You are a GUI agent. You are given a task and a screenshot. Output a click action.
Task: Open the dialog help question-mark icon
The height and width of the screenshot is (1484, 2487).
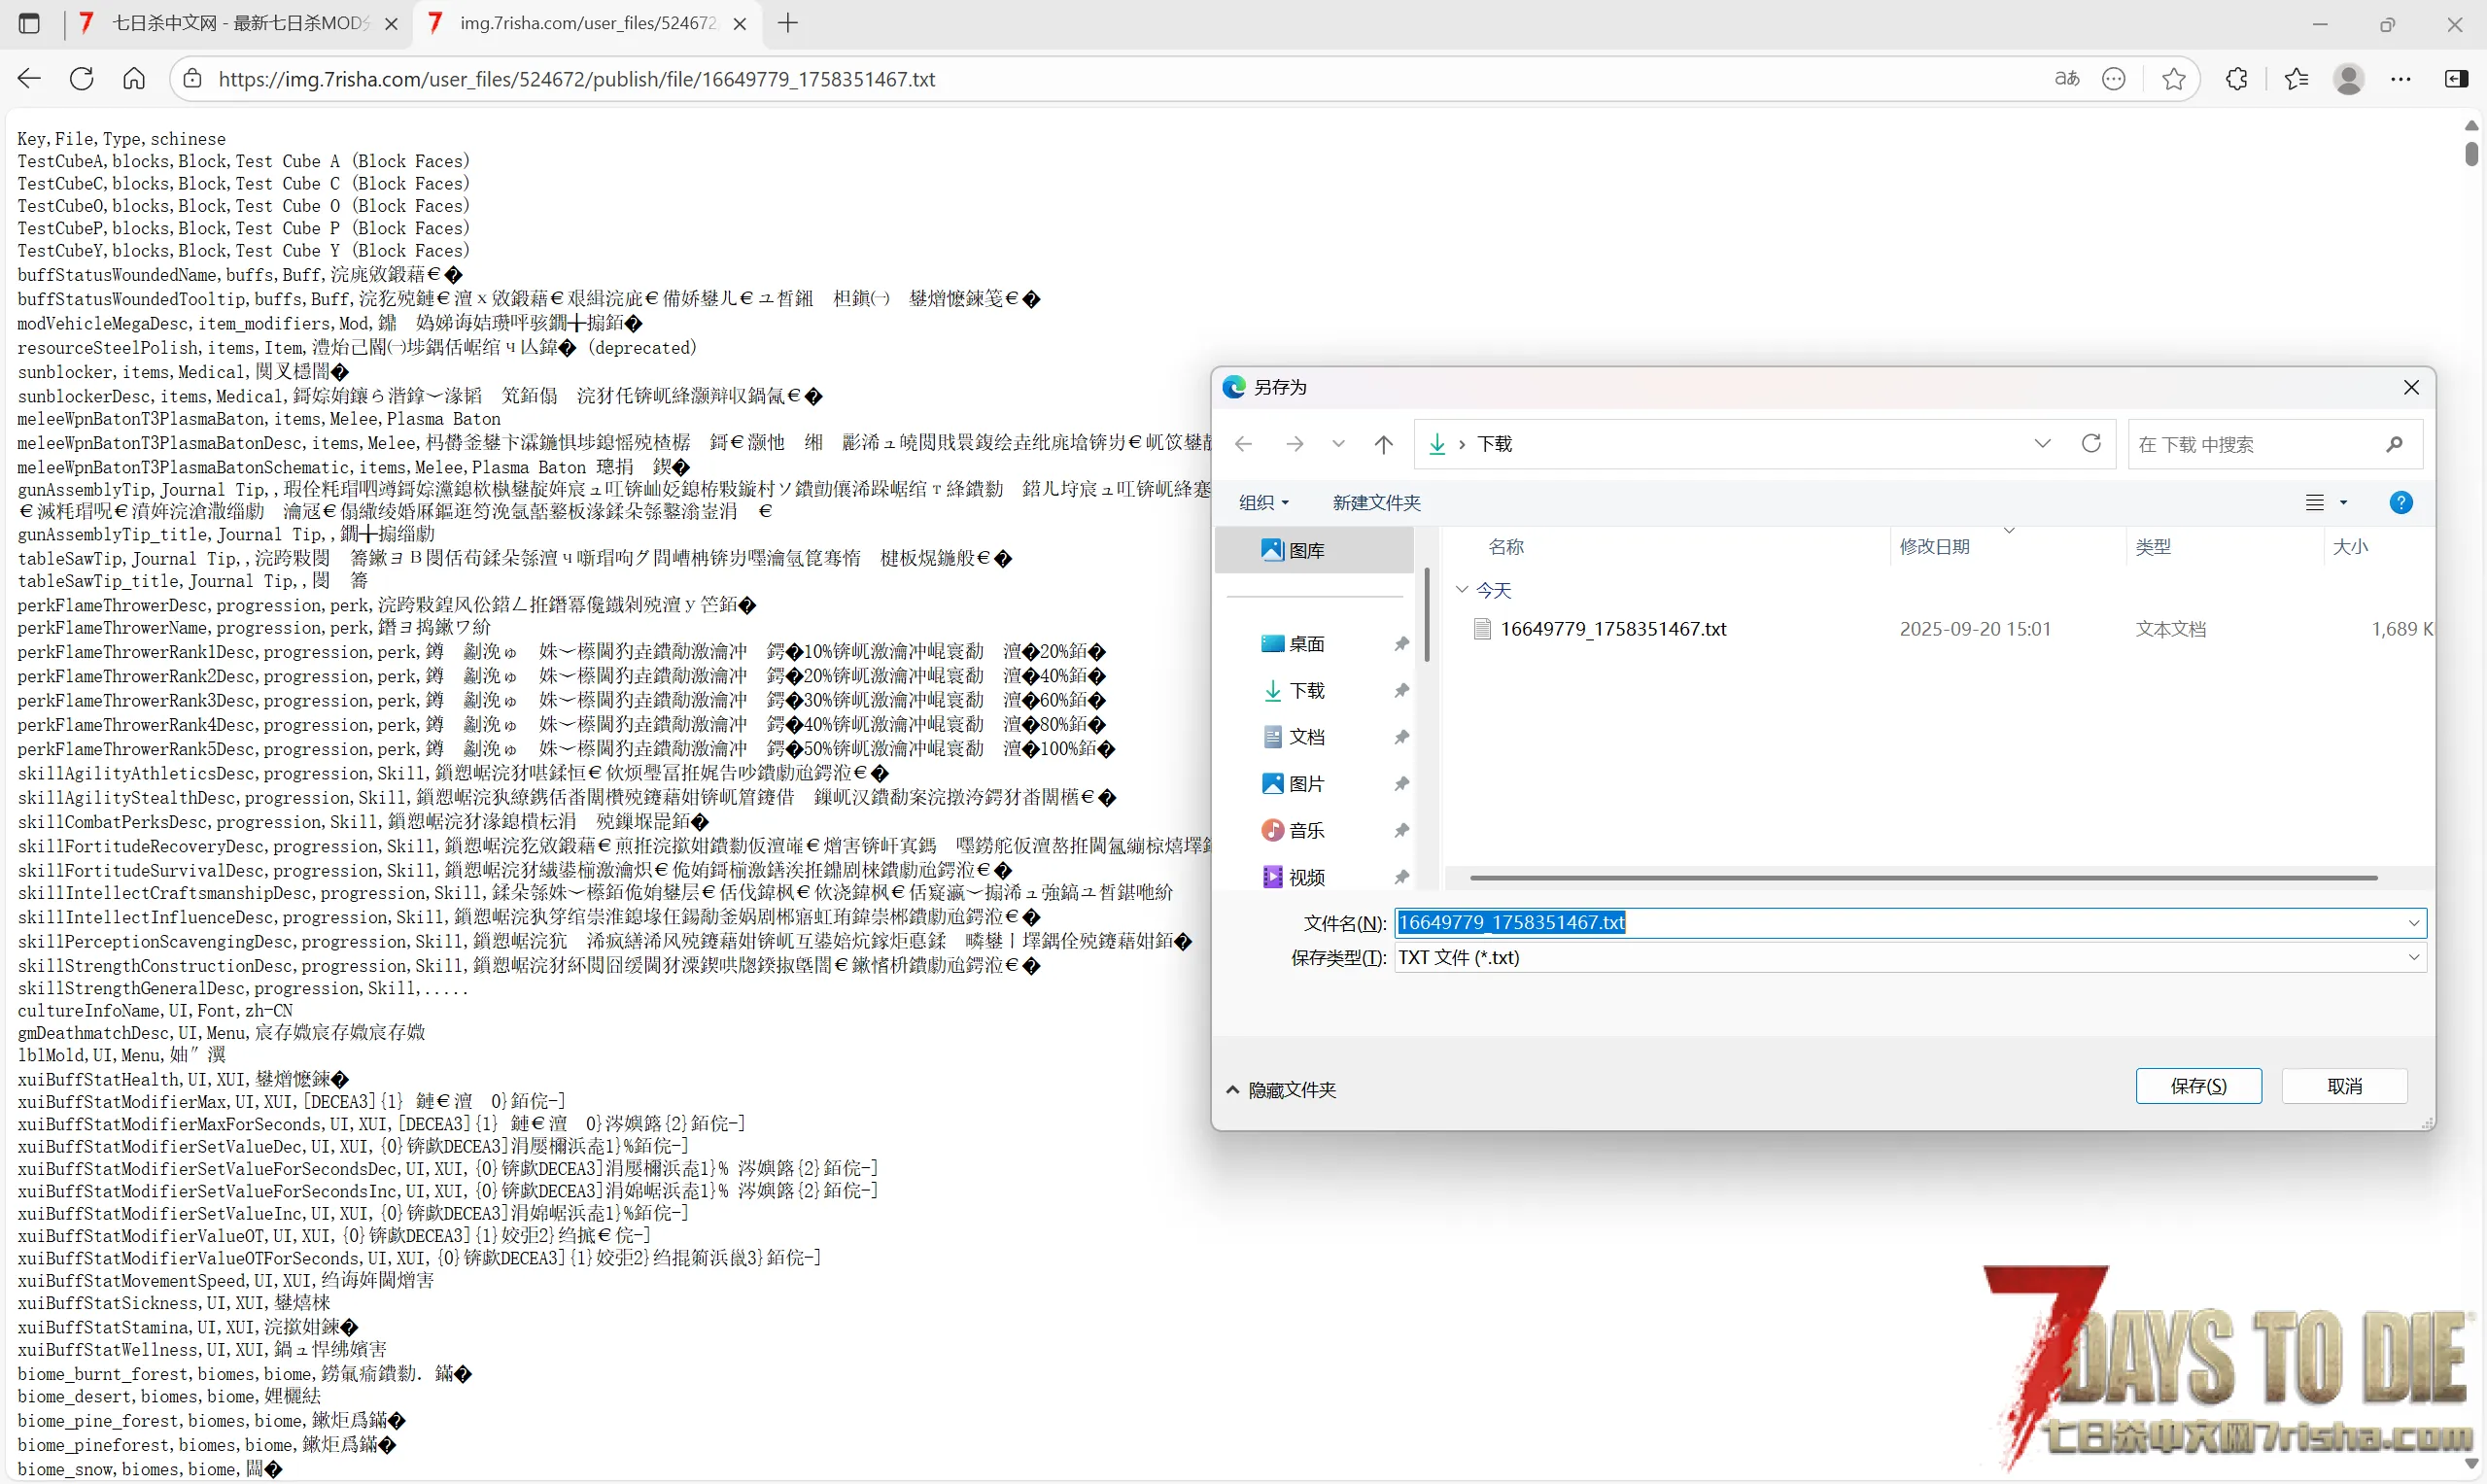pyautogui.click(x=2400, y=503)
